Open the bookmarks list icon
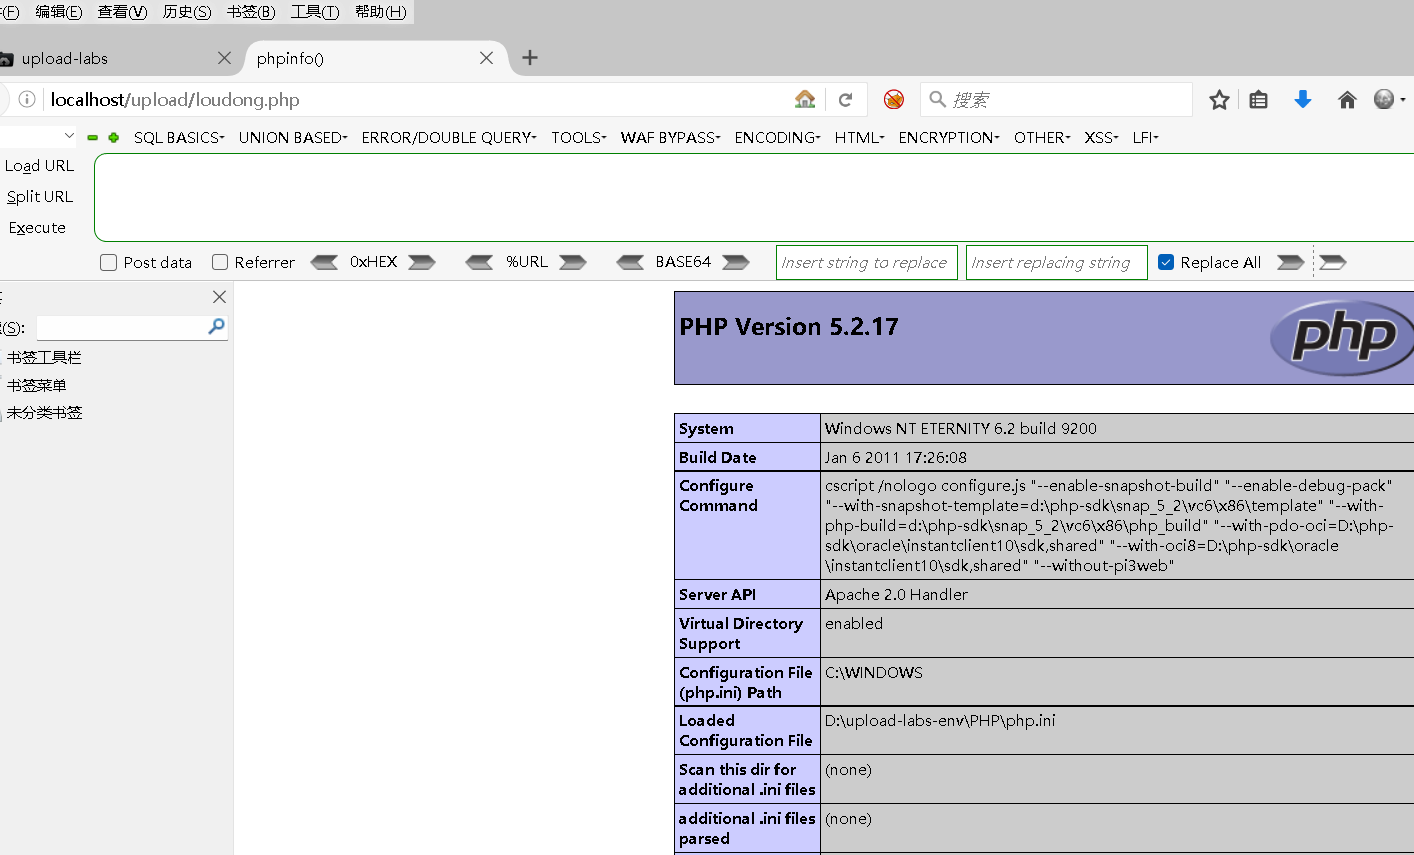The image size is (1414, 855). (1259, 100)
